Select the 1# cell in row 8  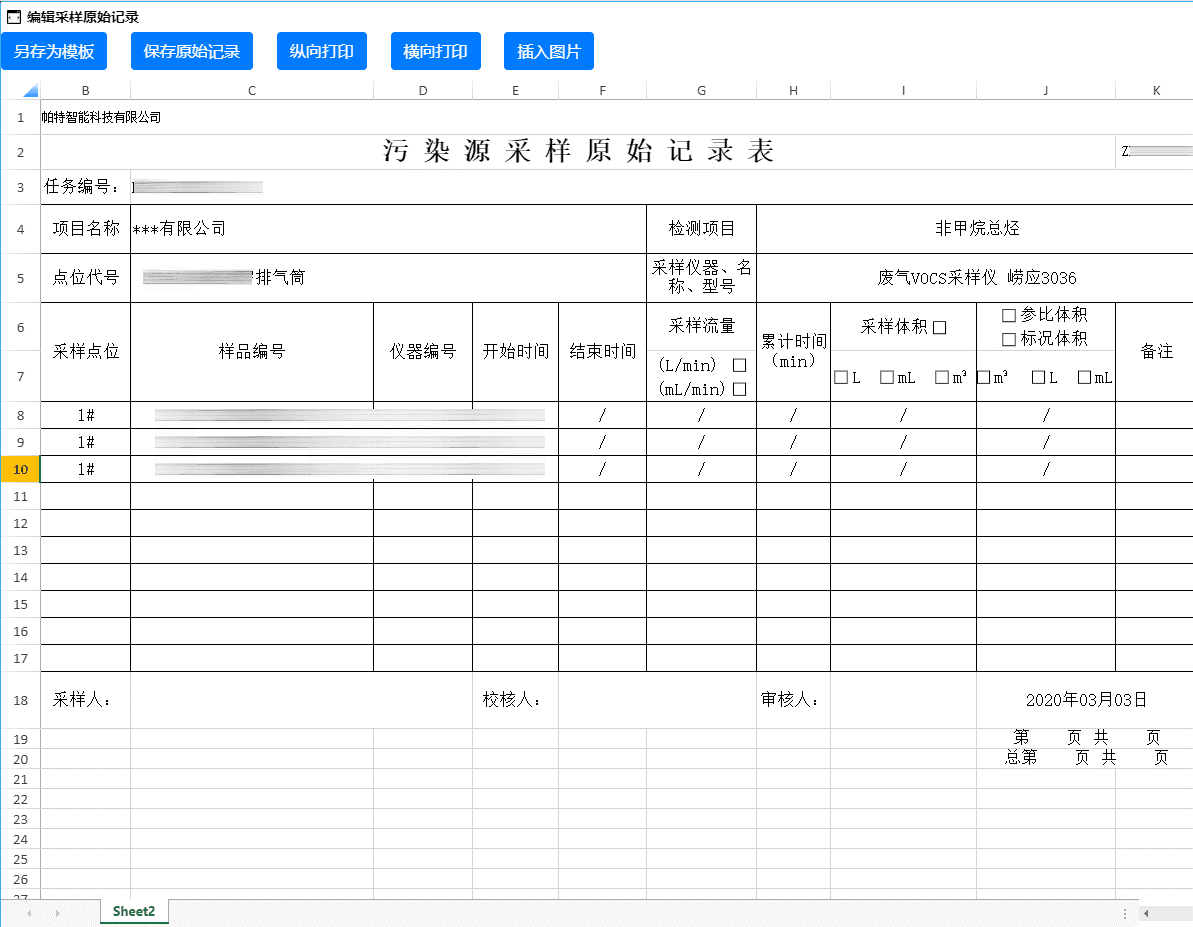pyautogui.click(x=85, y=415)
